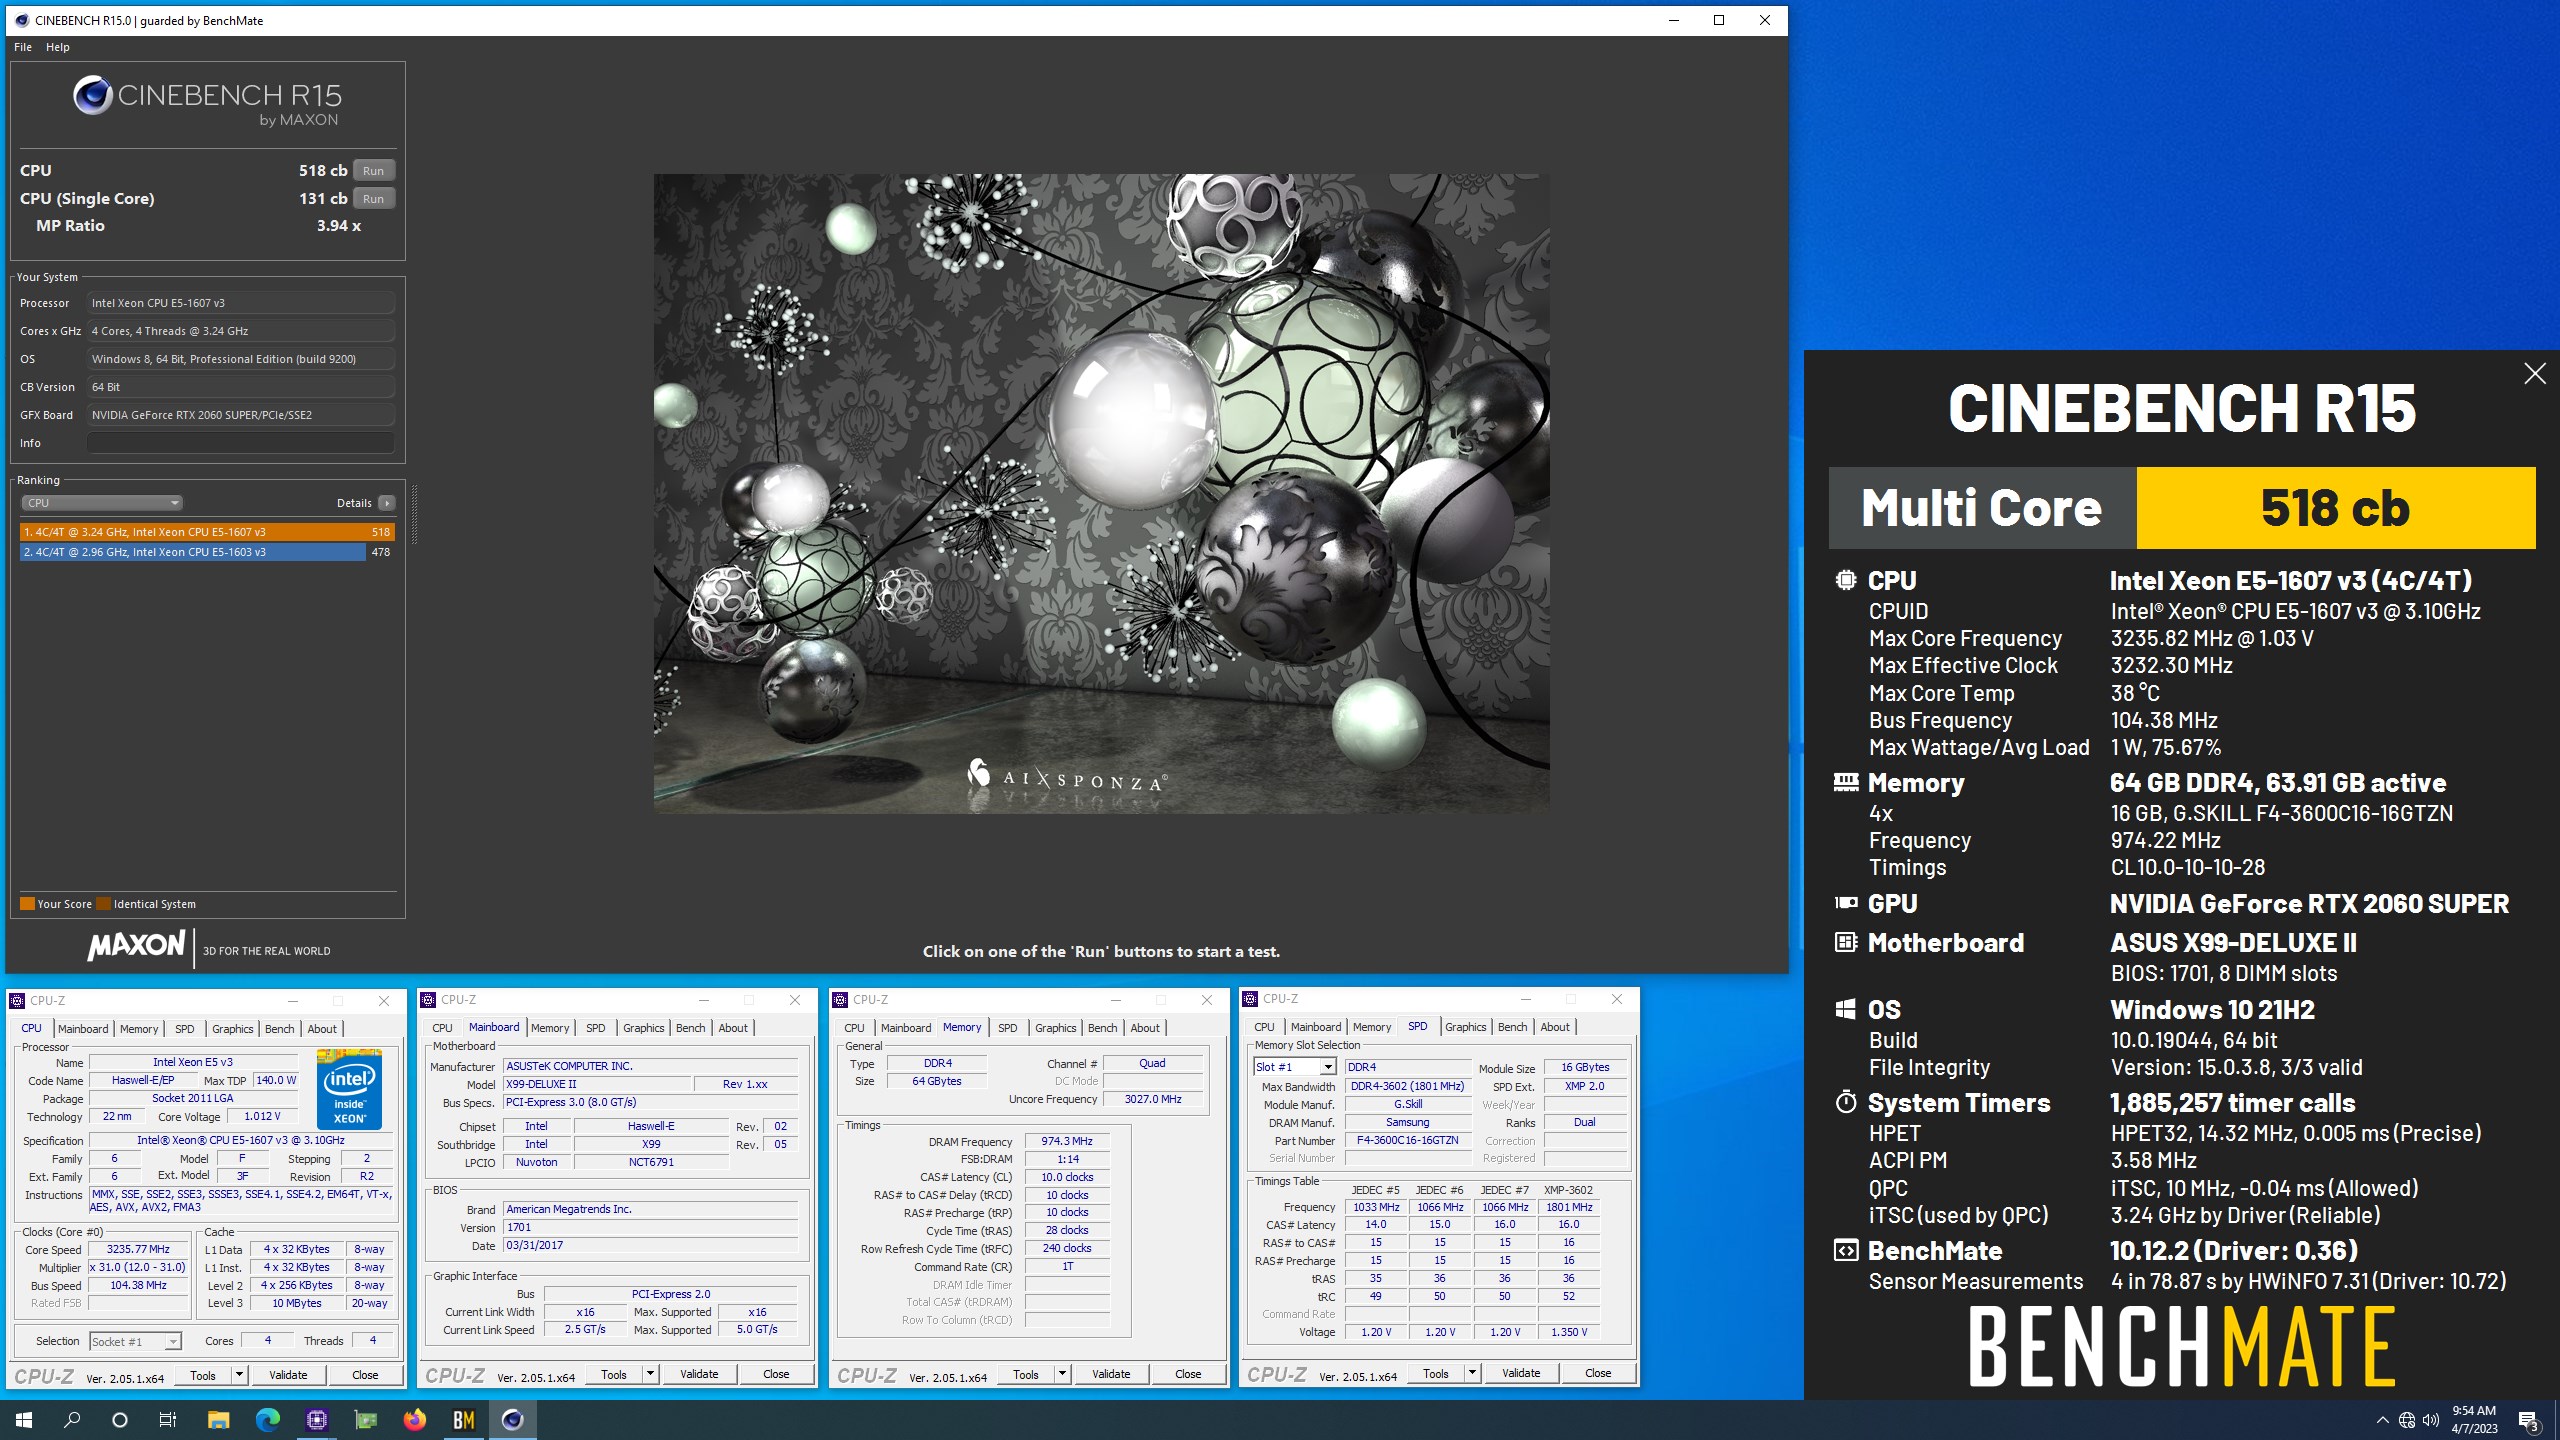The image size is (2560, 1440).
Task: Click the Mainboard CPU-Z window title icon
Action: pyautogui.click(x=428, y=1000)
